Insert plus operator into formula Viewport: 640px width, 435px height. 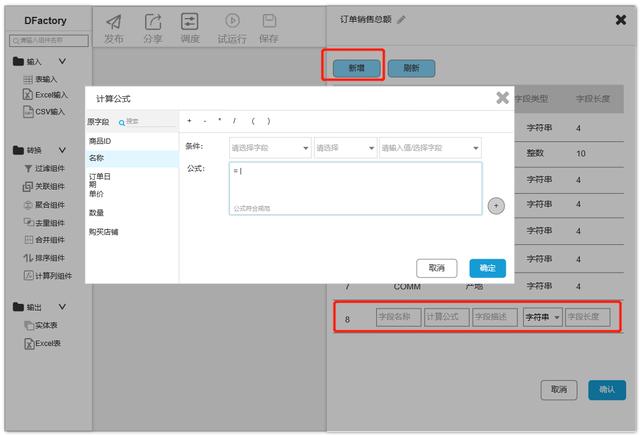189,121
